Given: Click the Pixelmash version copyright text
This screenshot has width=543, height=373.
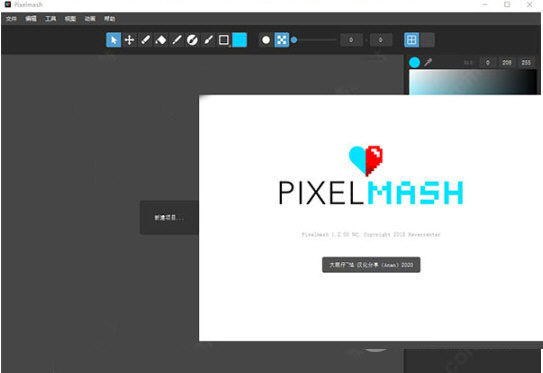Looking at the screenshot, I should (371, 234).
